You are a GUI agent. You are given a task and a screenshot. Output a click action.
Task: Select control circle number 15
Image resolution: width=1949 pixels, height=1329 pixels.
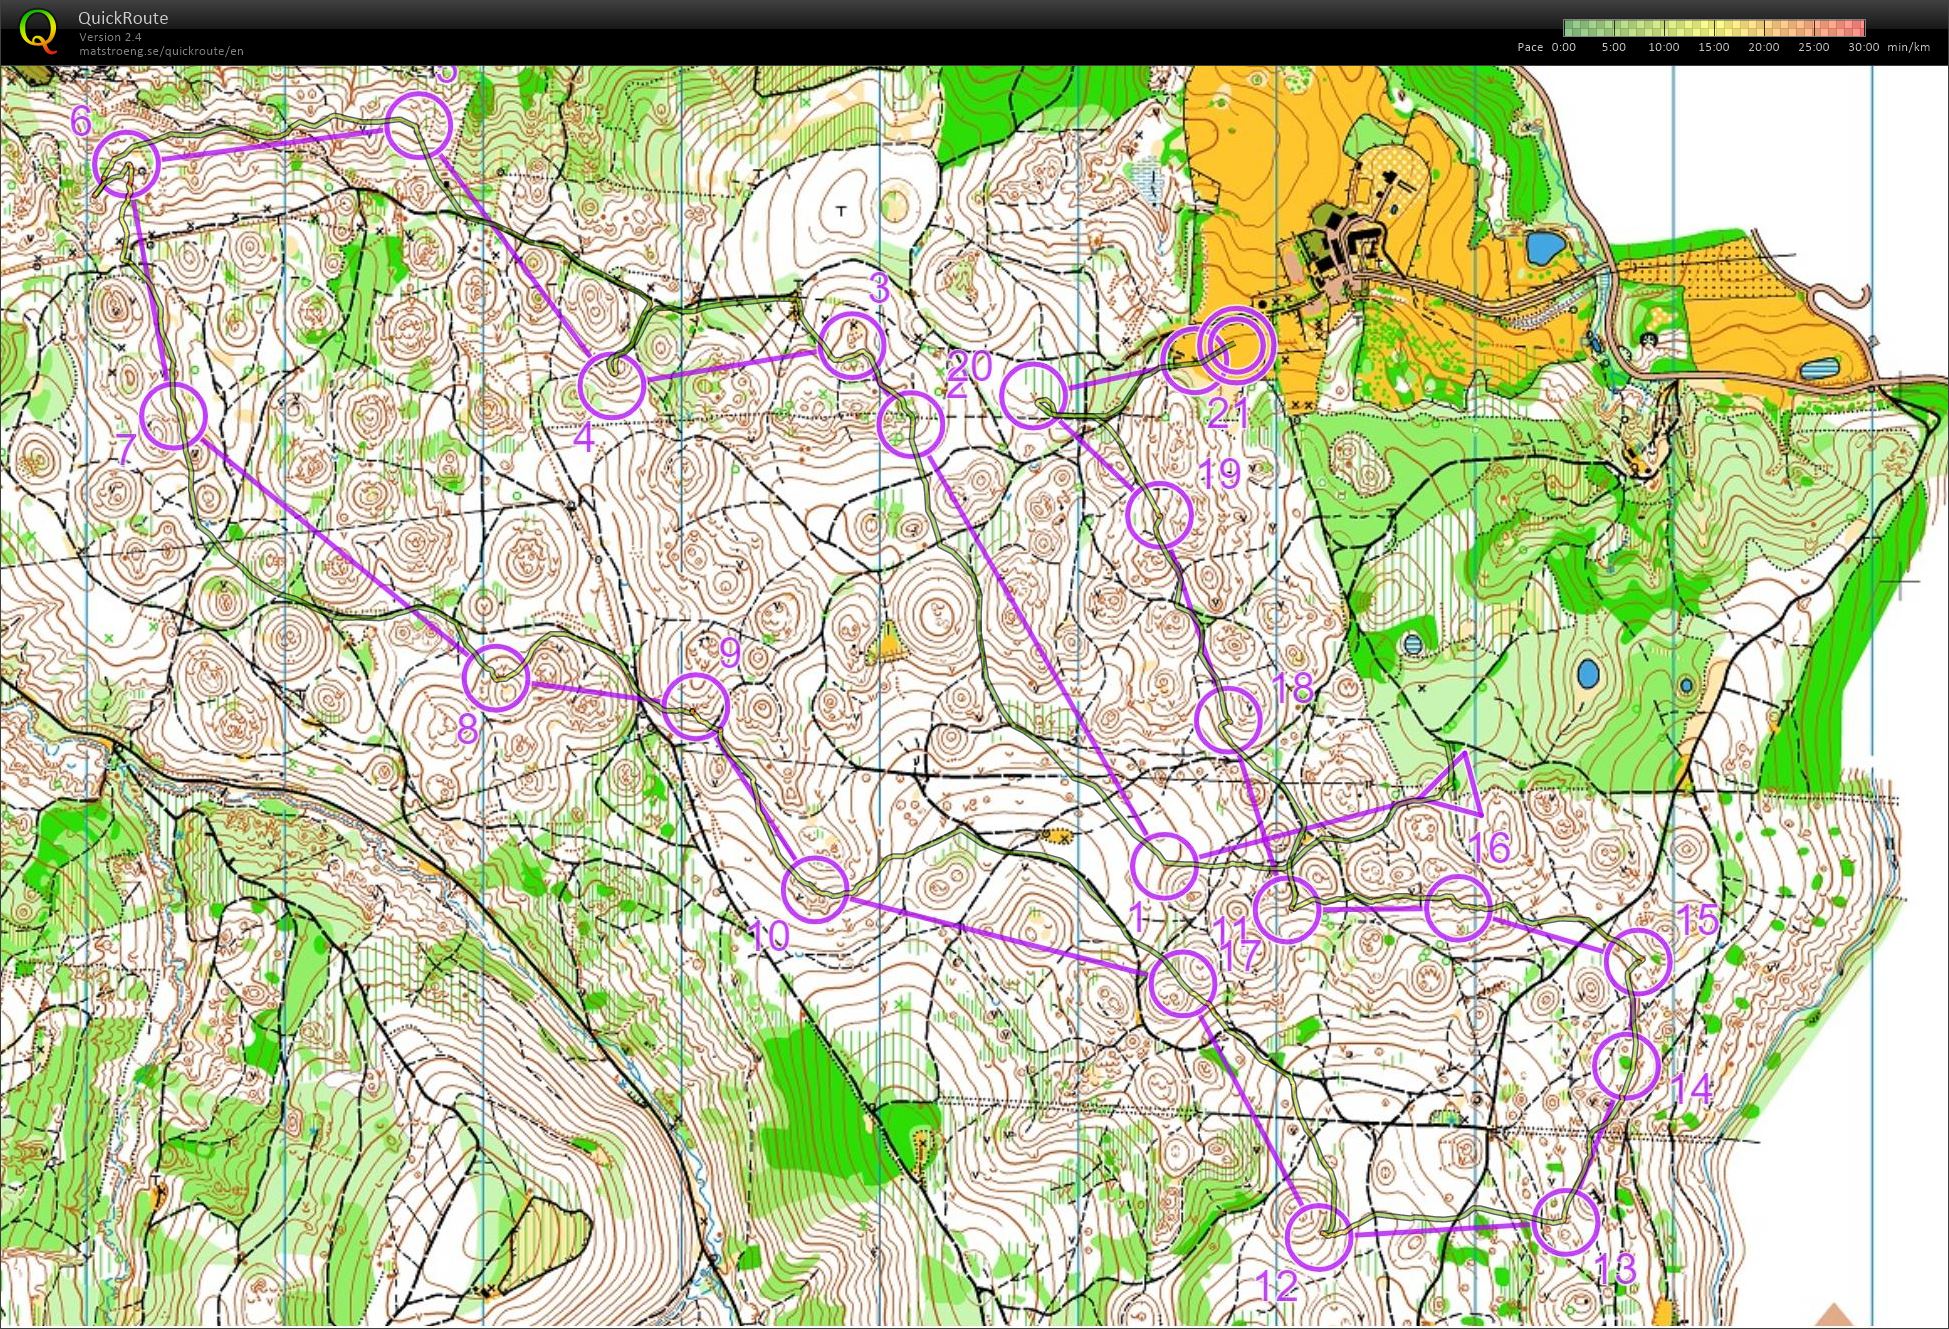pyautogui.click(x=1638, y=961)
